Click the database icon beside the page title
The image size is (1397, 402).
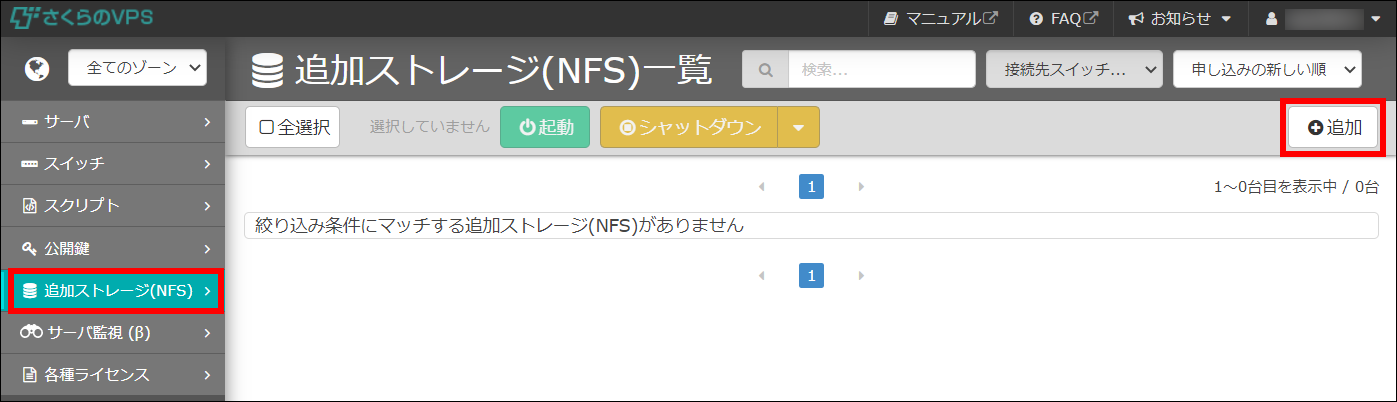tap(267, 71)
